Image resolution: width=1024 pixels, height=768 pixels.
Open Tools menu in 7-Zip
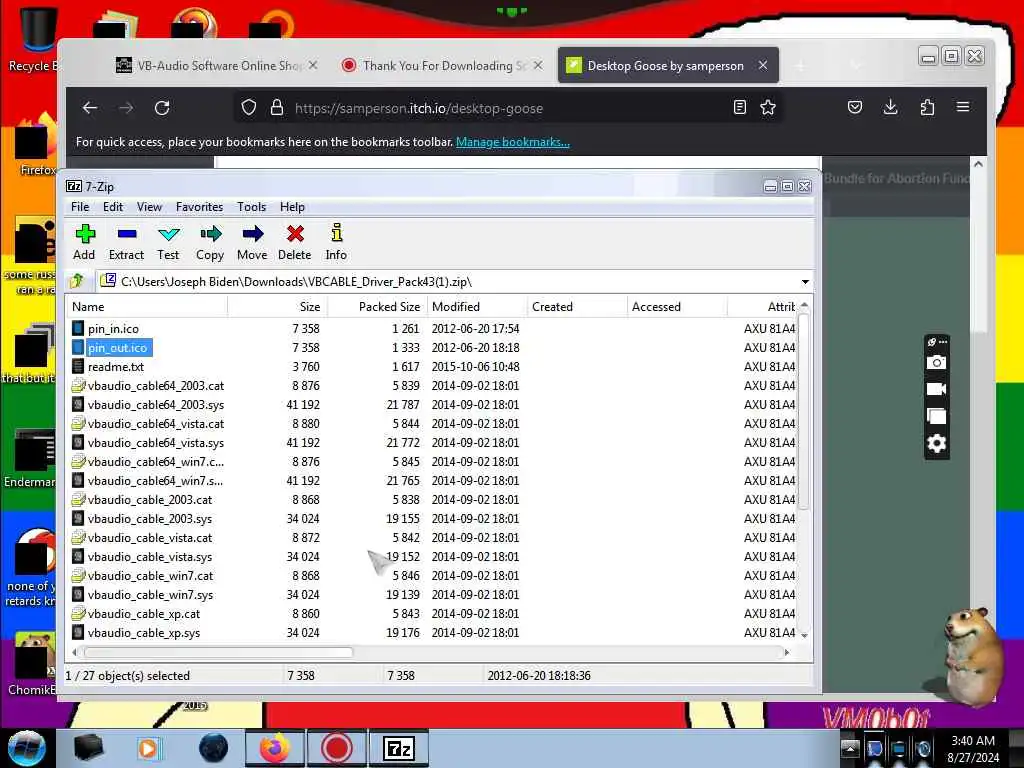[x=251, y=207]
